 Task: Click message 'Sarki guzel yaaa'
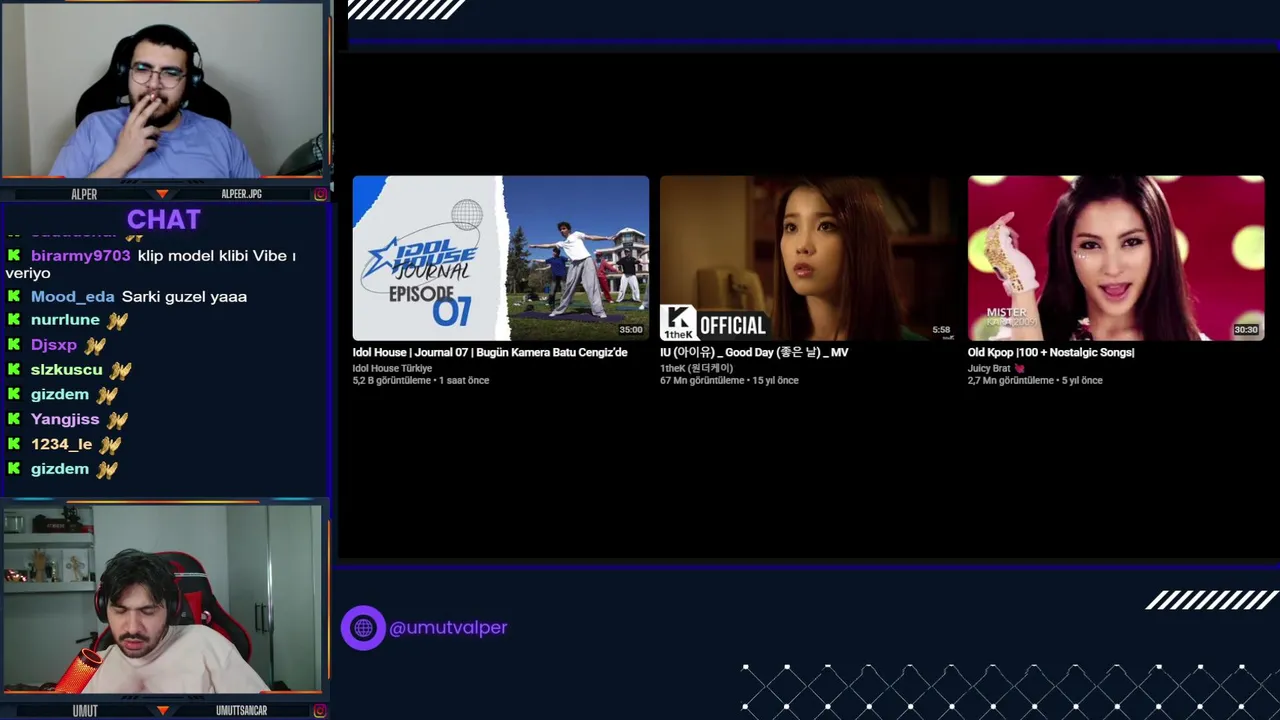coord(184,296)
